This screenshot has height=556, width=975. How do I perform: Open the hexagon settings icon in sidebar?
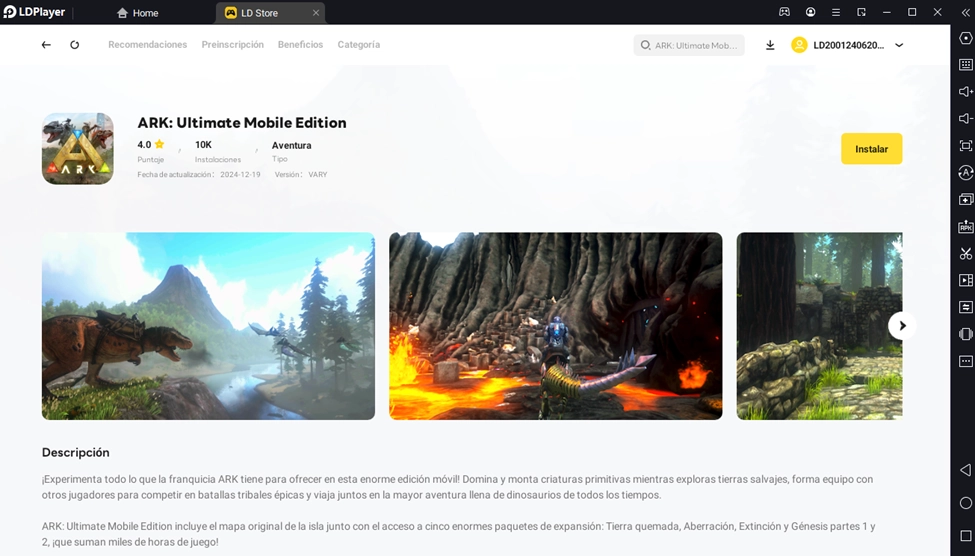point(966,38)
